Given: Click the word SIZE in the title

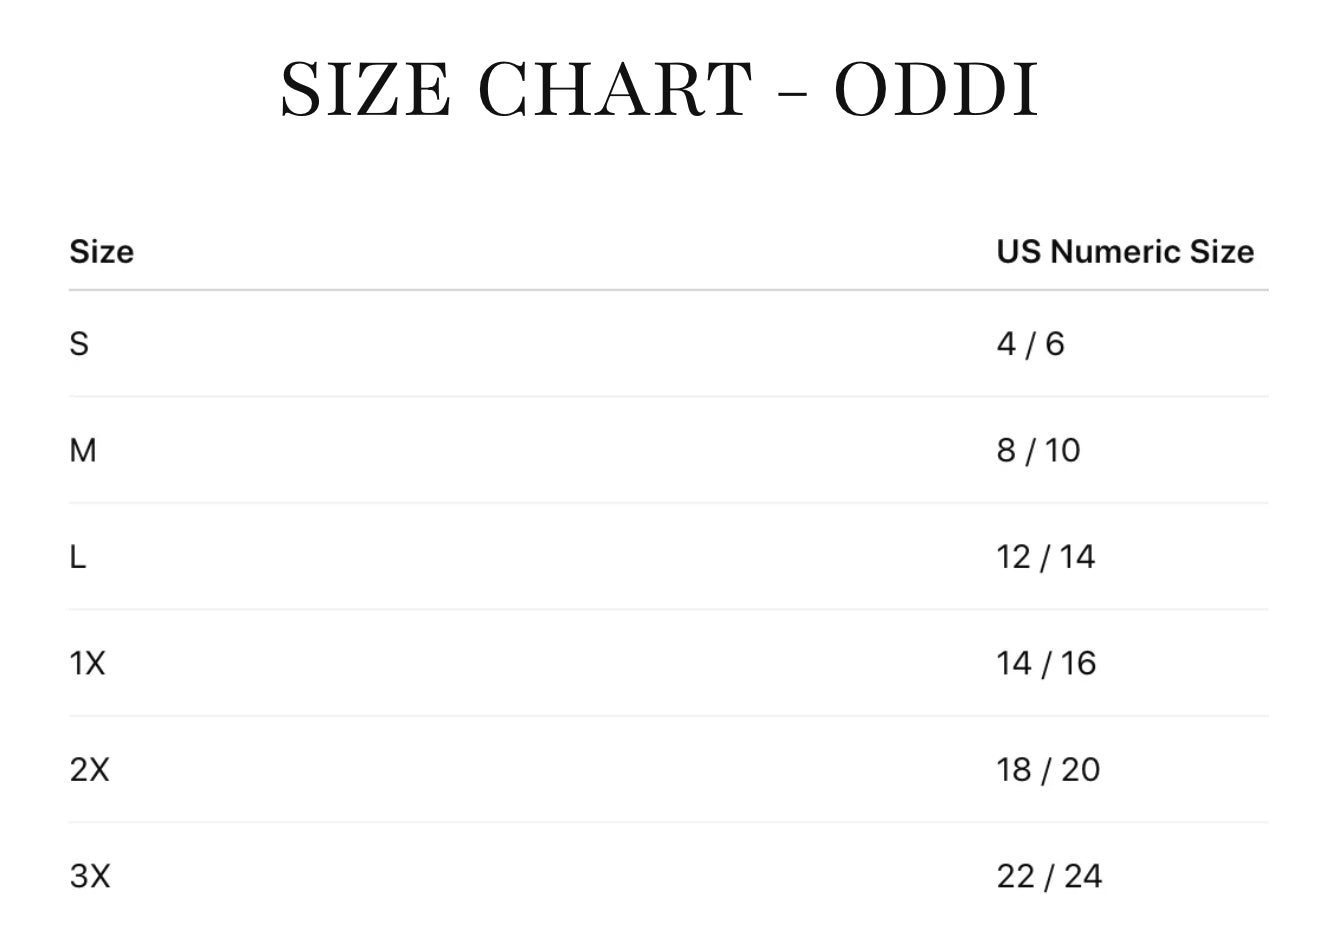Looking at the screenshot, I should coord(365,90).
